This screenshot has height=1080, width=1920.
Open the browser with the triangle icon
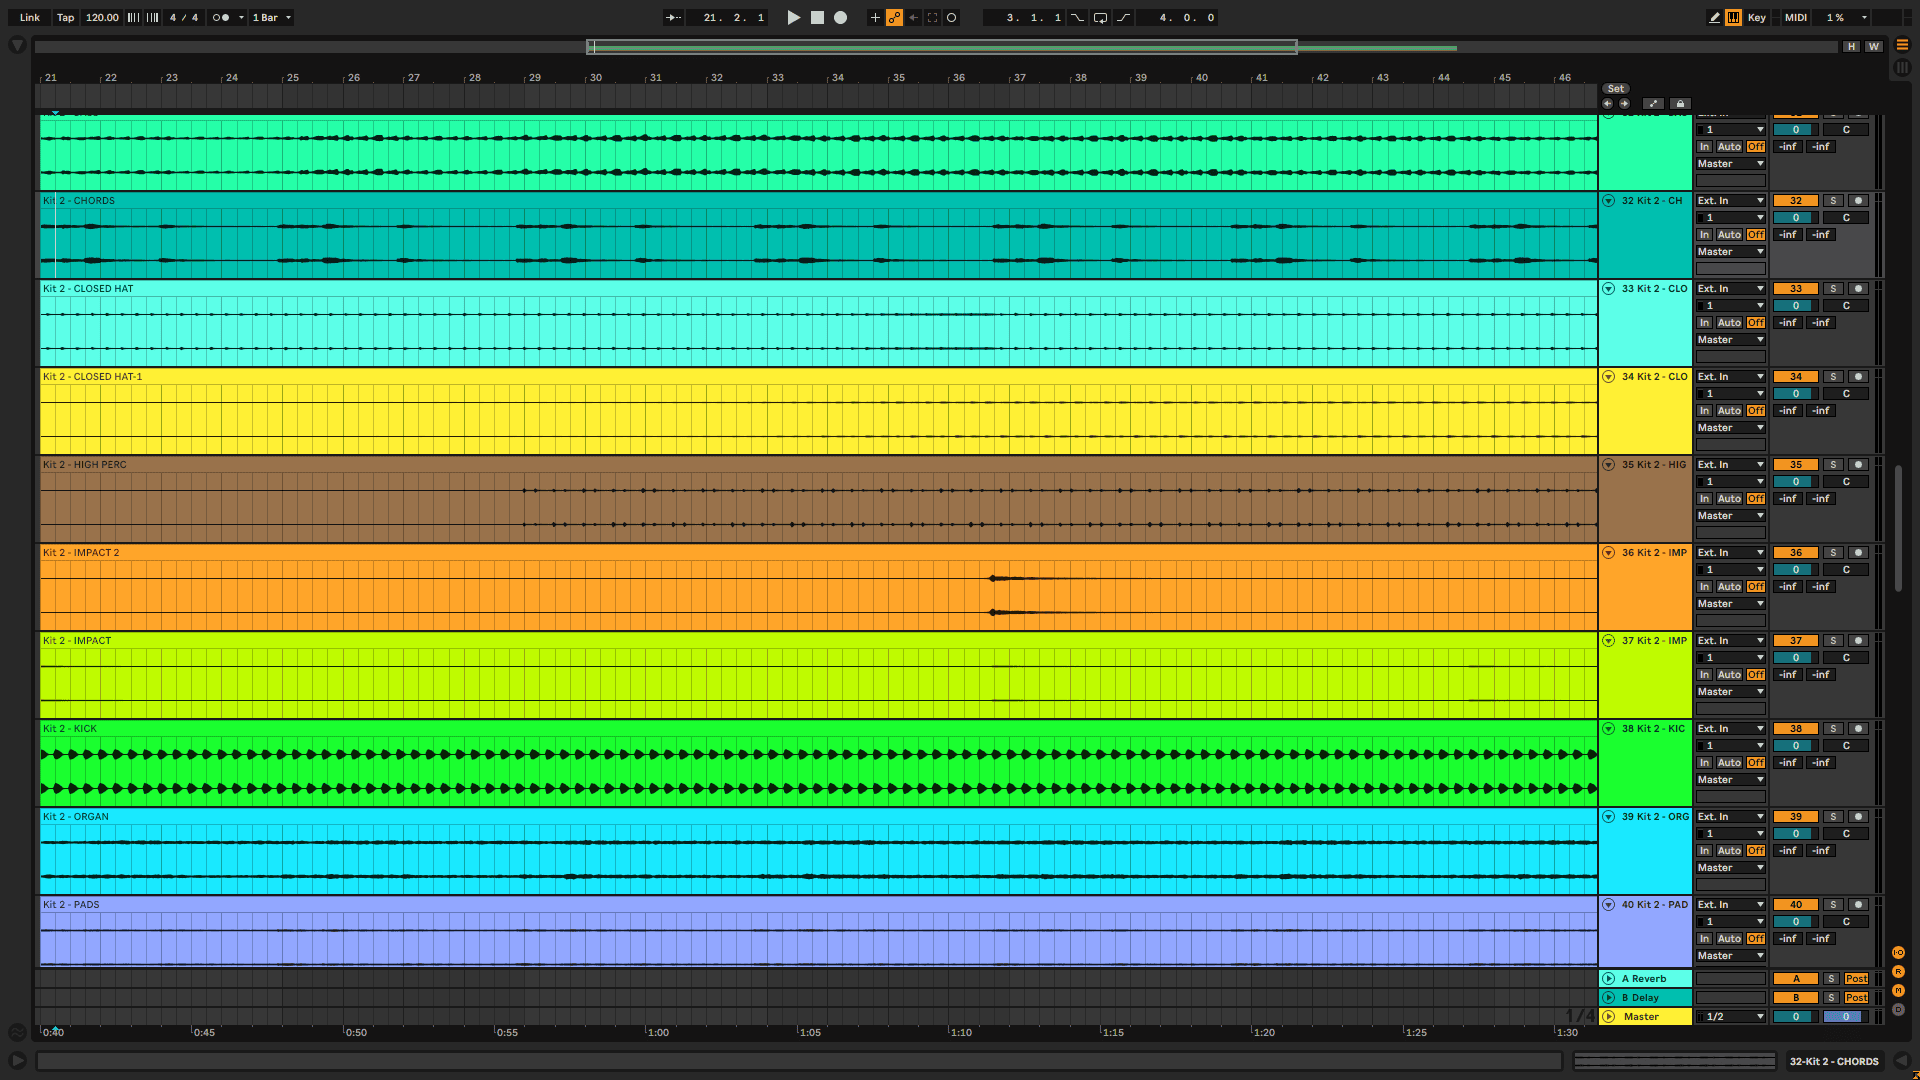(x=17, y=45)
